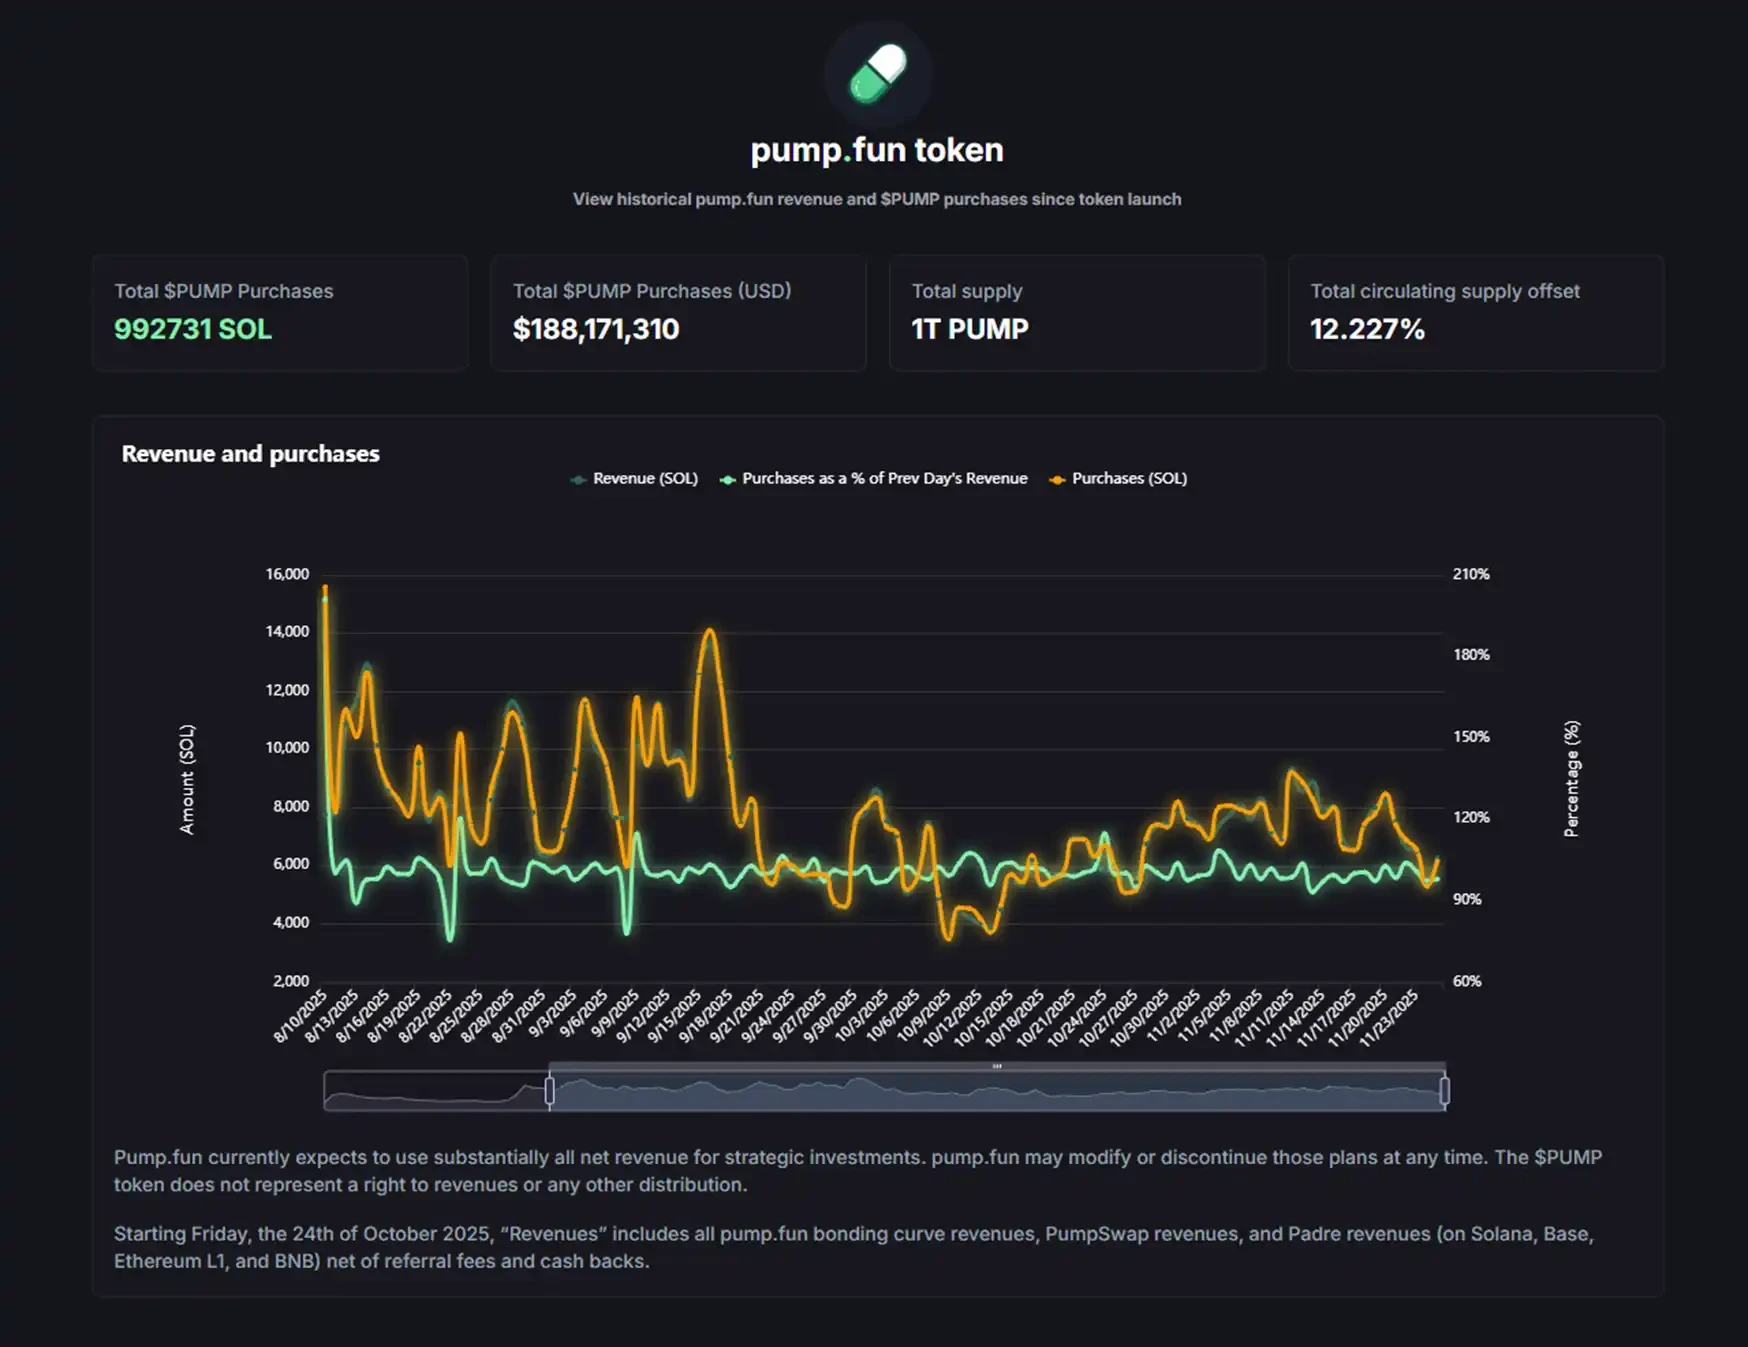Toggle visibility of the Revenue (SOL) series
This screenshot has width=1748, height=1347.
(x=633, y=479)
